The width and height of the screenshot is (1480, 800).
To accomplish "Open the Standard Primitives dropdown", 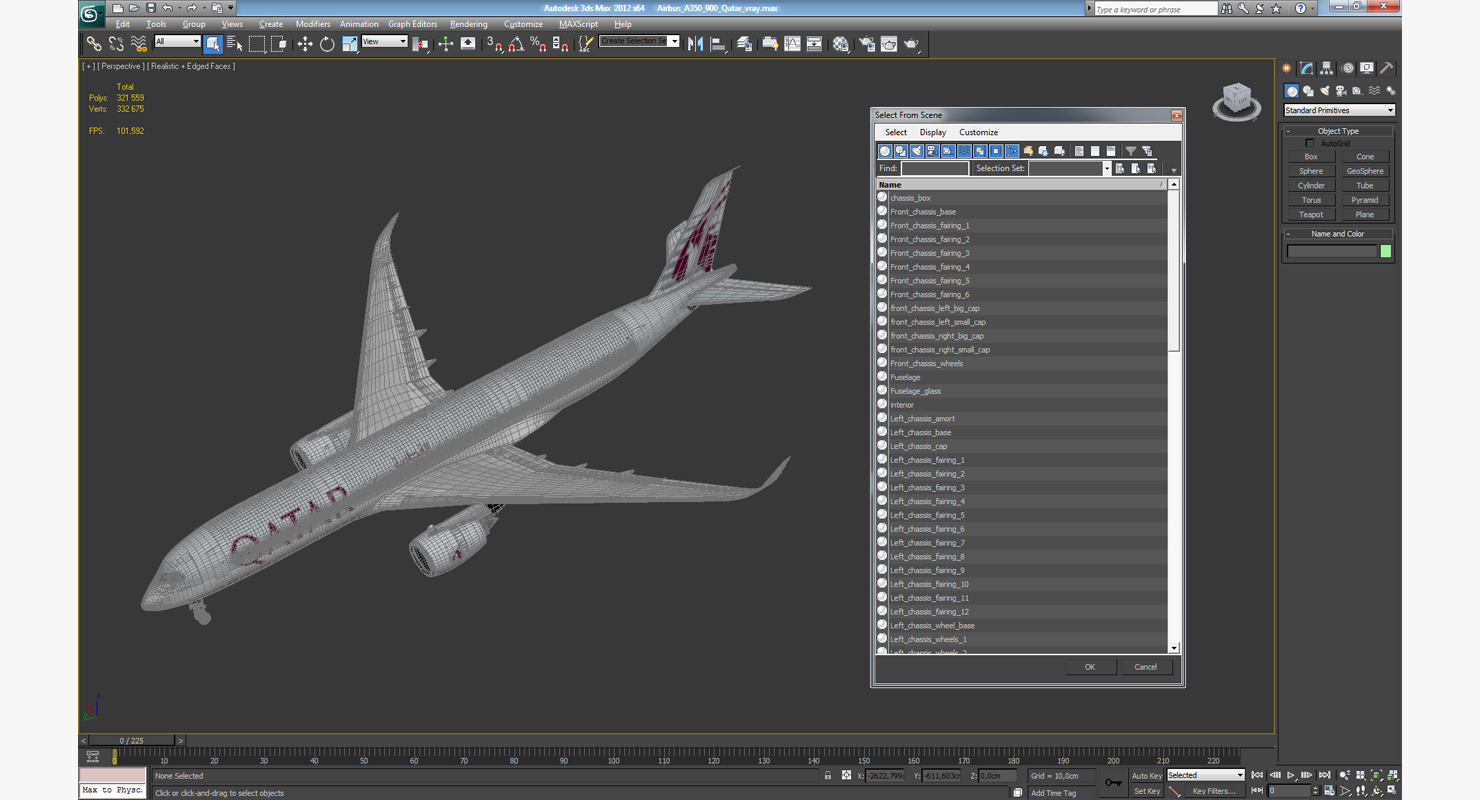I will point(1339,110).
